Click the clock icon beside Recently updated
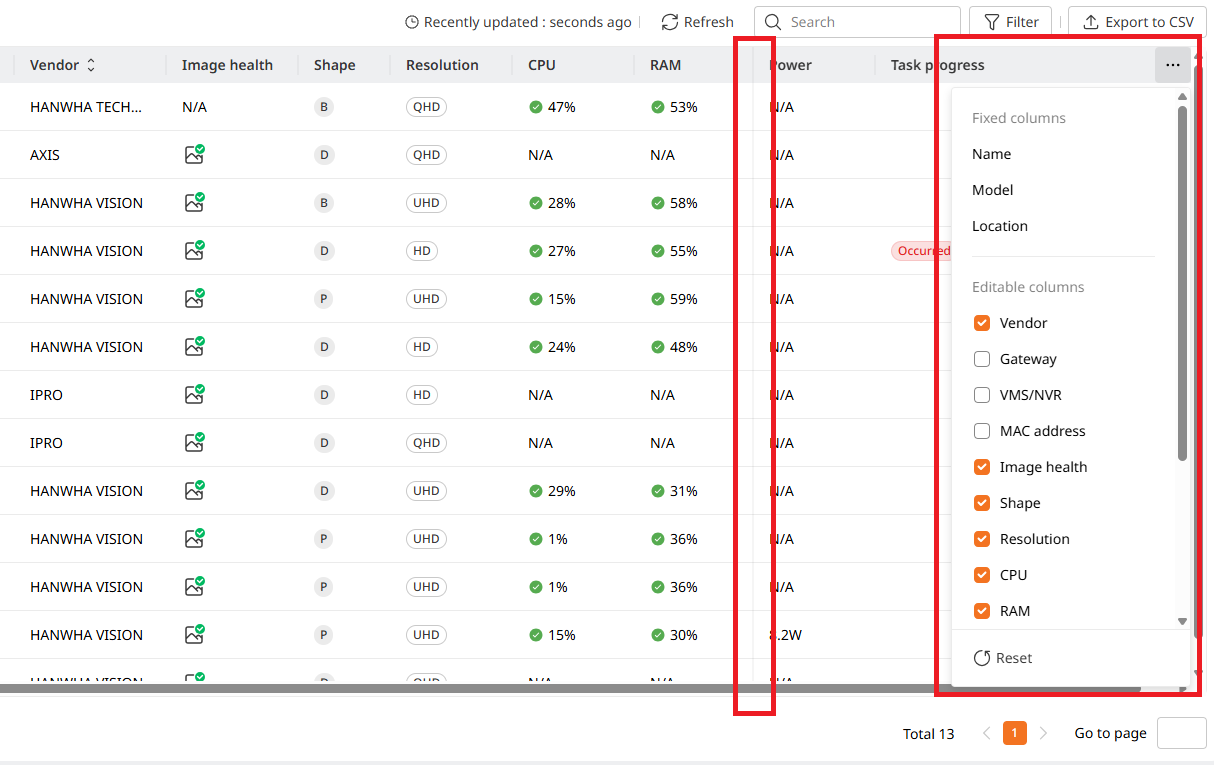This screenshot has height=765, width=1214. coord(411,22)
